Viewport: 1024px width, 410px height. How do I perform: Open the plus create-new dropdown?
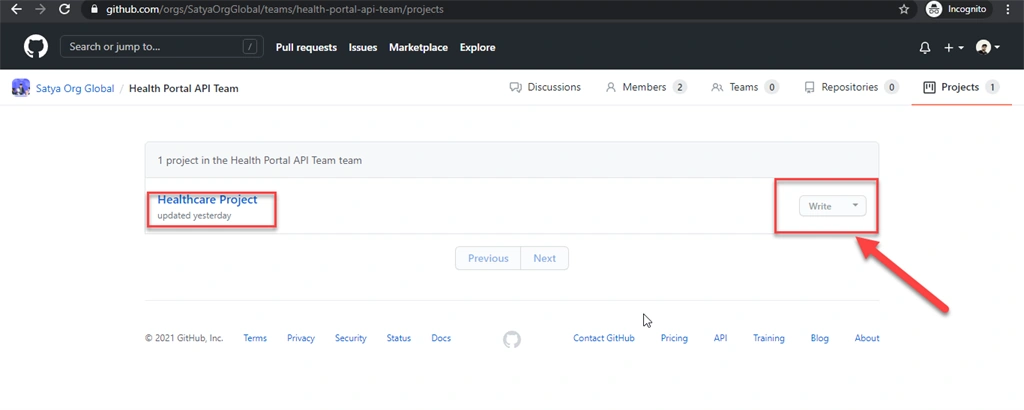pos(953,48)
